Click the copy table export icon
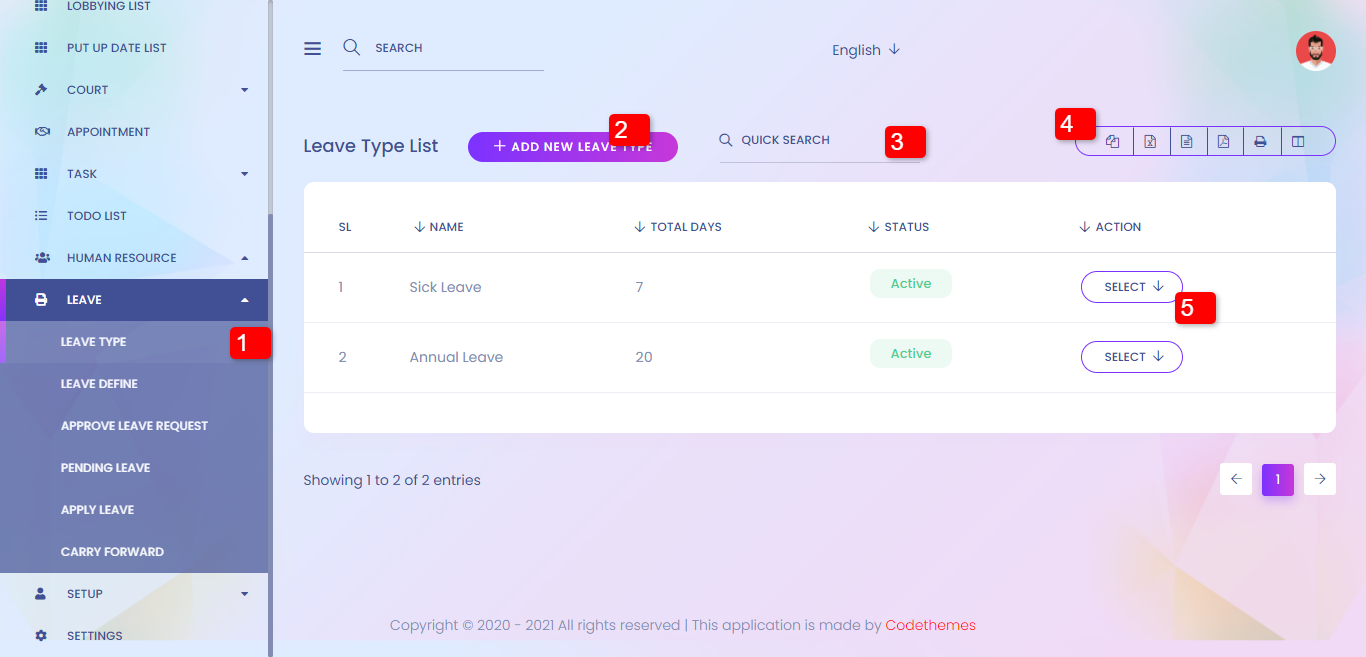Viewport: 1366px width, 657px height. [x=1113, y=142]
